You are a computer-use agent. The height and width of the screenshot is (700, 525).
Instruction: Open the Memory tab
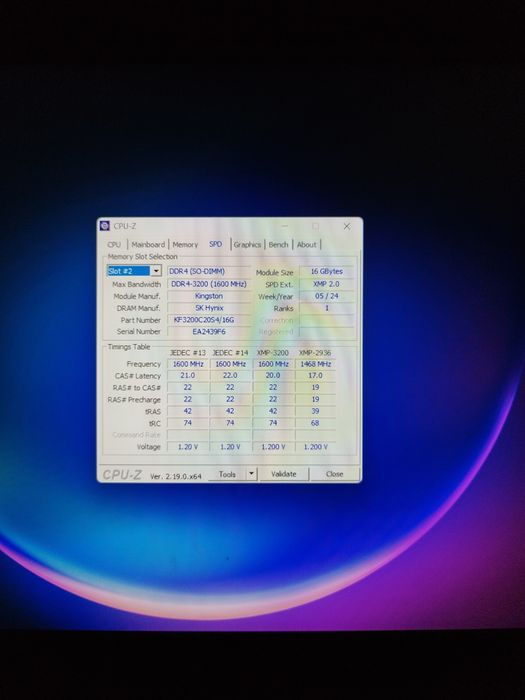coord(185,245)
